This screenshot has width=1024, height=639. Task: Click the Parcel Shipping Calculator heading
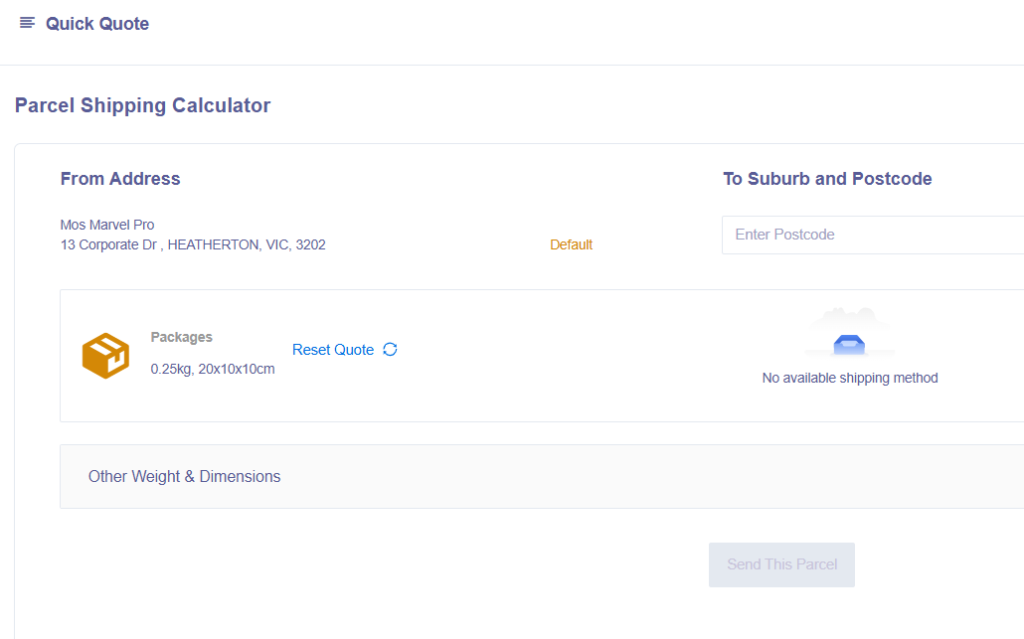(x=143, y=106)
